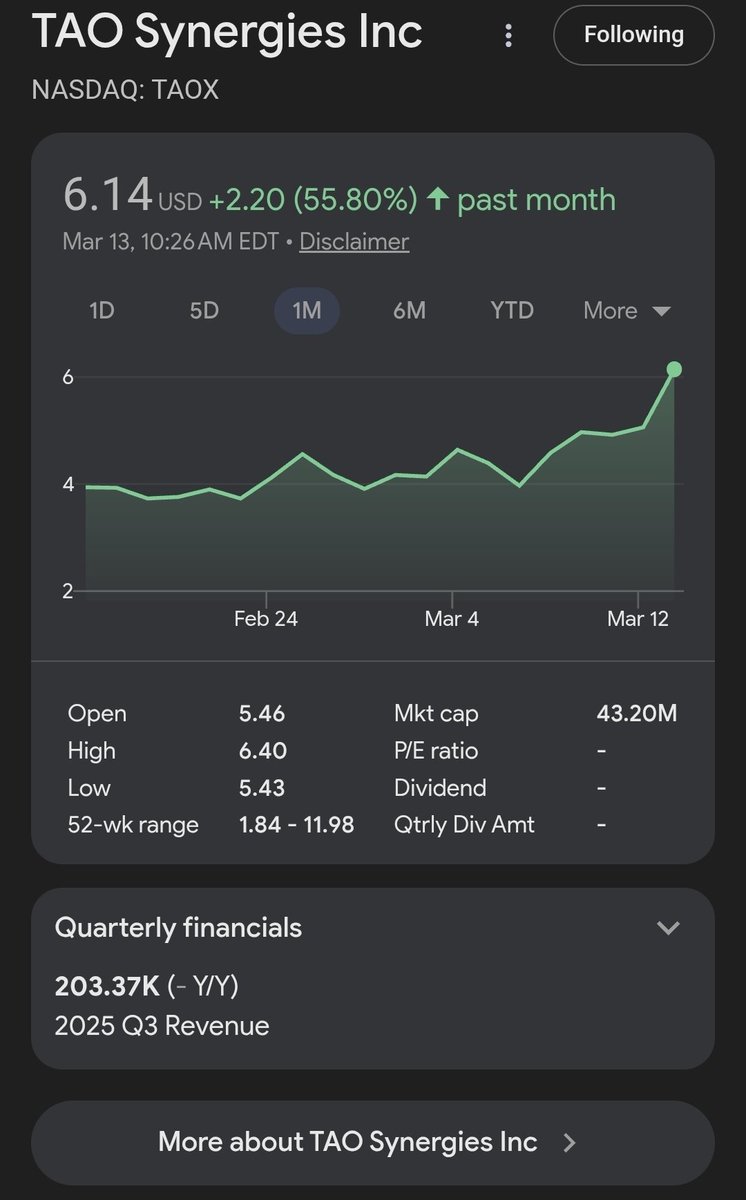Select the 5D time range tab
Viewport: 746px width, 1200px height.
[x=204, y=311]
